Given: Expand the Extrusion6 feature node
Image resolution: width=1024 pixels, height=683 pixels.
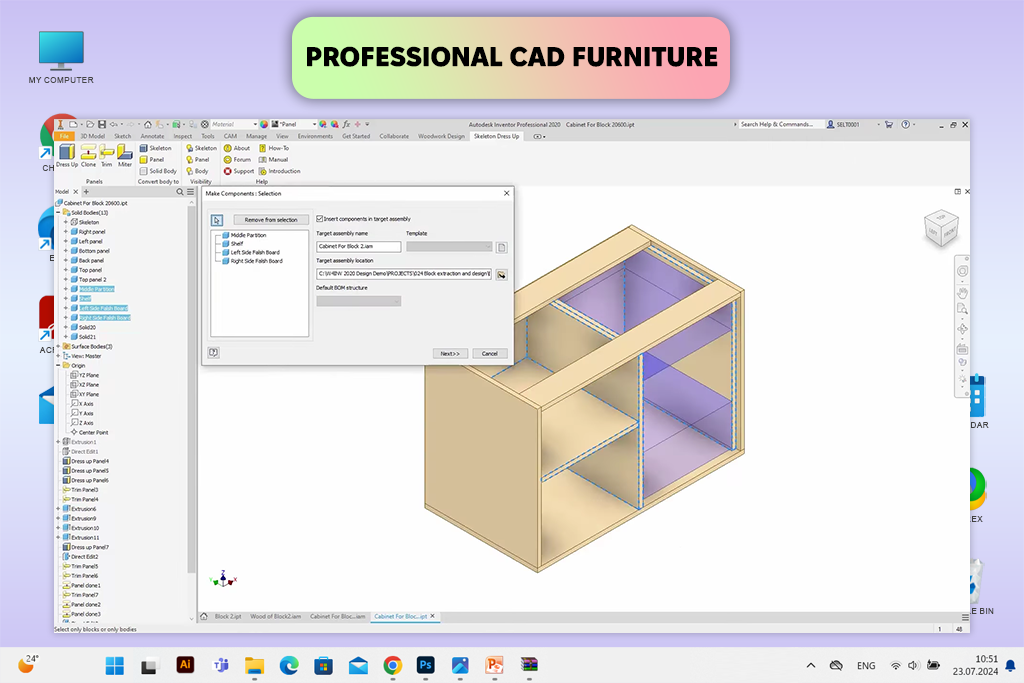Looking at the screenshot, I should pyautogui.click(x=58, y=509).
